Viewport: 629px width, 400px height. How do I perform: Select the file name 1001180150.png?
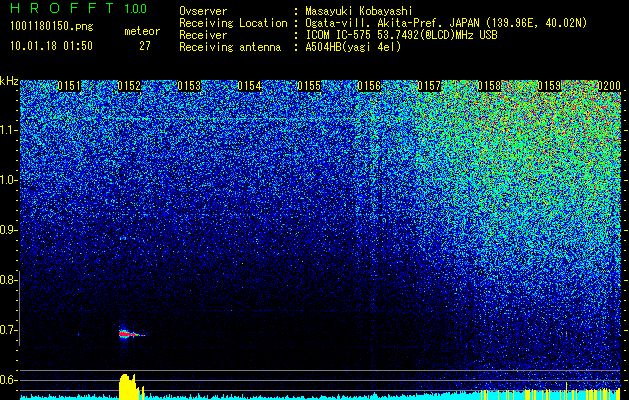pos(52,27)
